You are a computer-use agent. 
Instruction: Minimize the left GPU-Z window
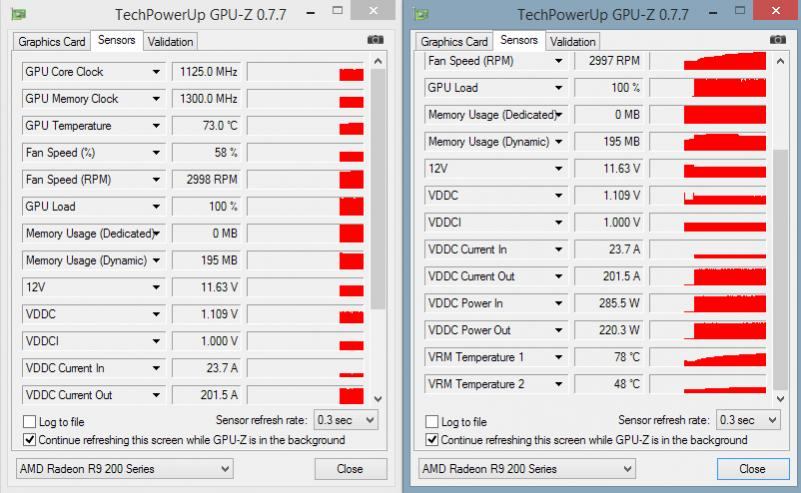point(310,12)
